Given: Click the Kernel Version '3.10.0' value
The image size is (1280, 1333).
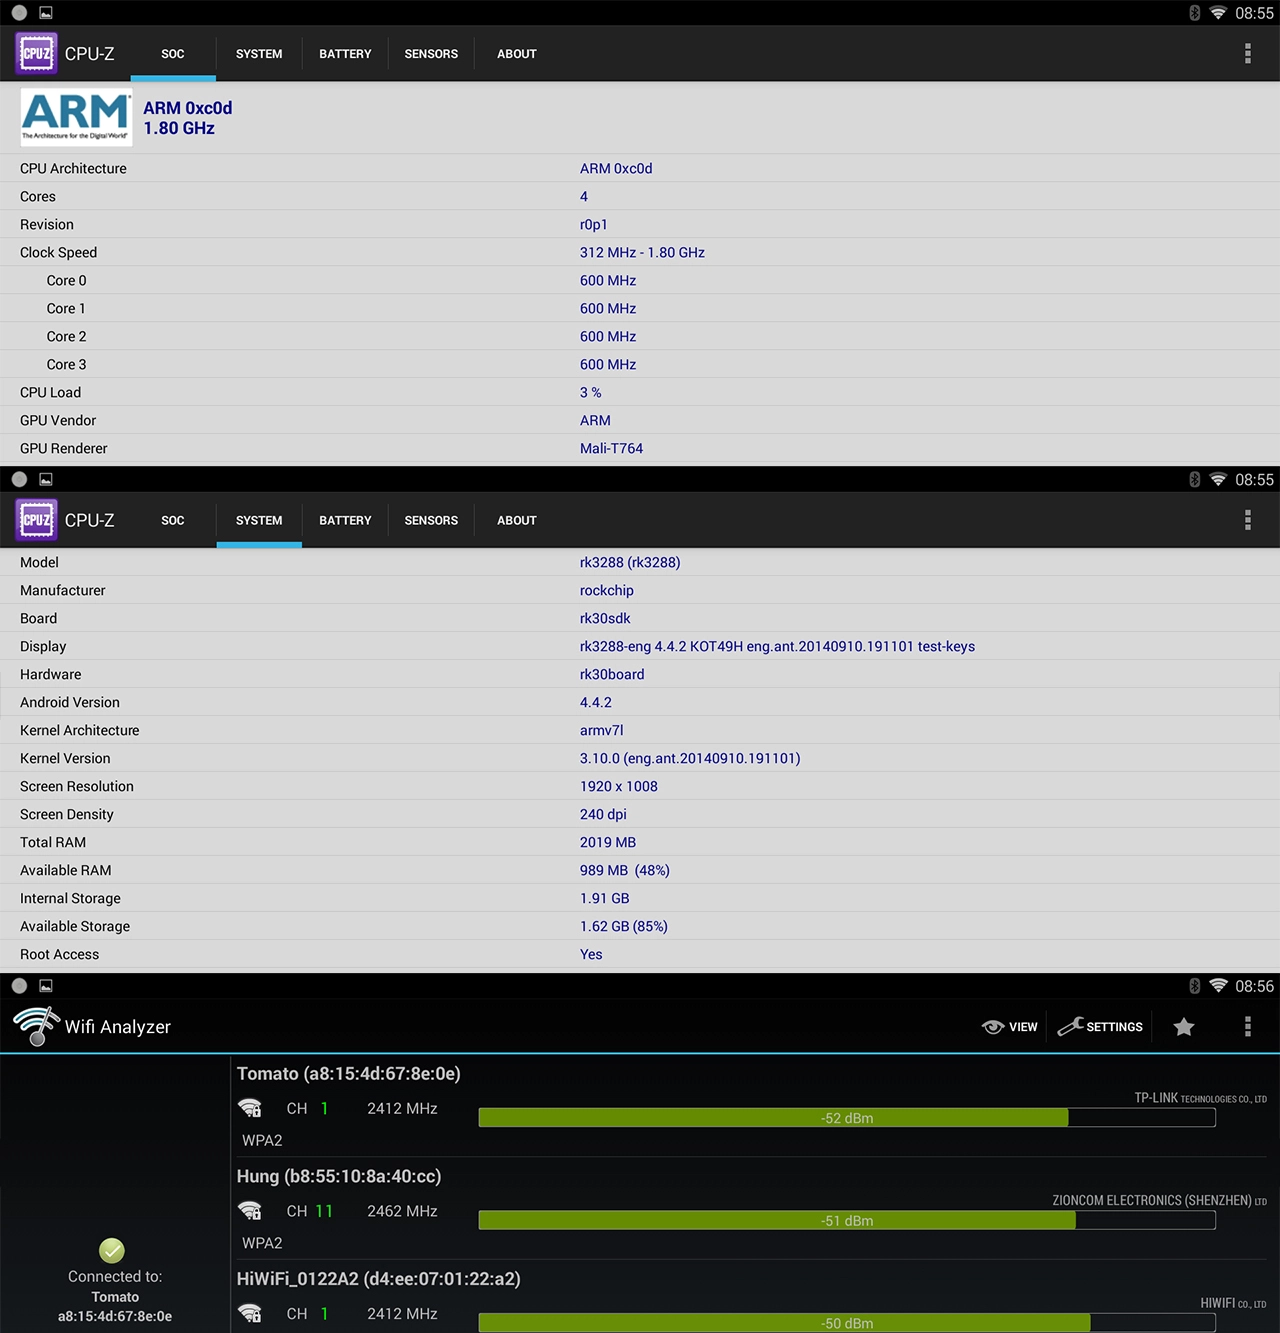Looking at the screenshot, I should (690, 759).
